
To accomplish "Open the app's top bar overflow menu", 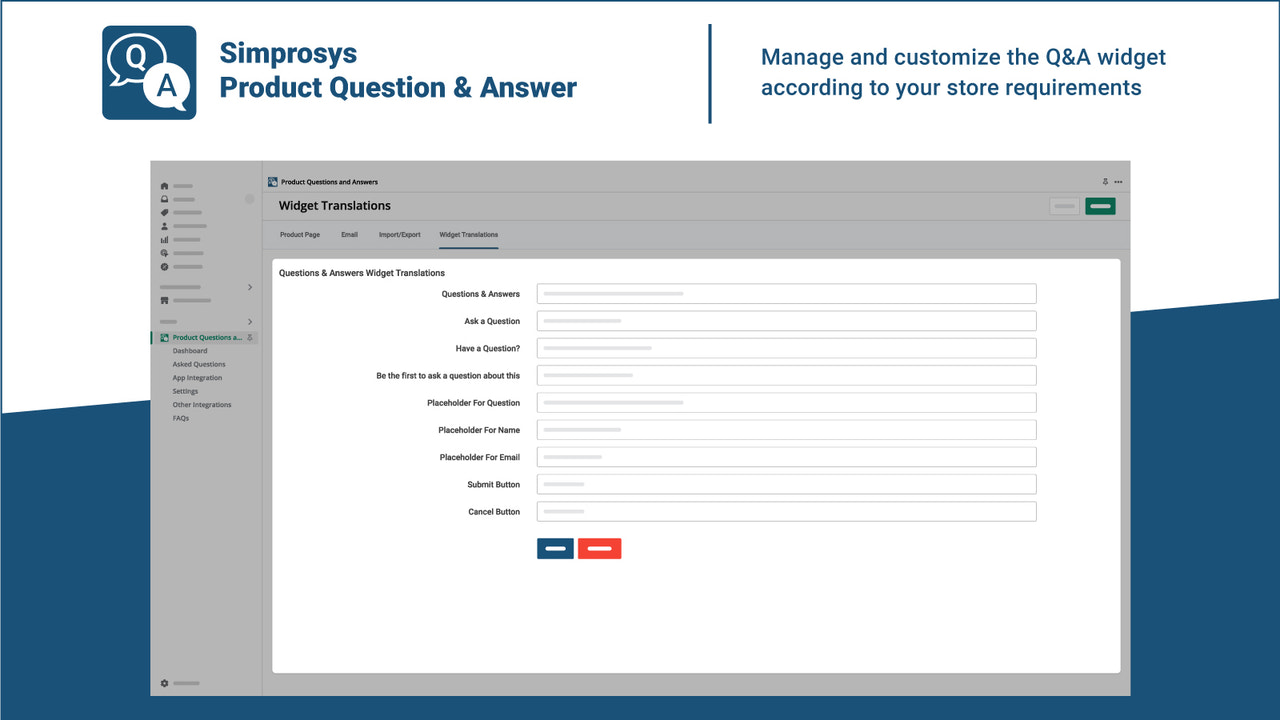I will (1118, 181).
